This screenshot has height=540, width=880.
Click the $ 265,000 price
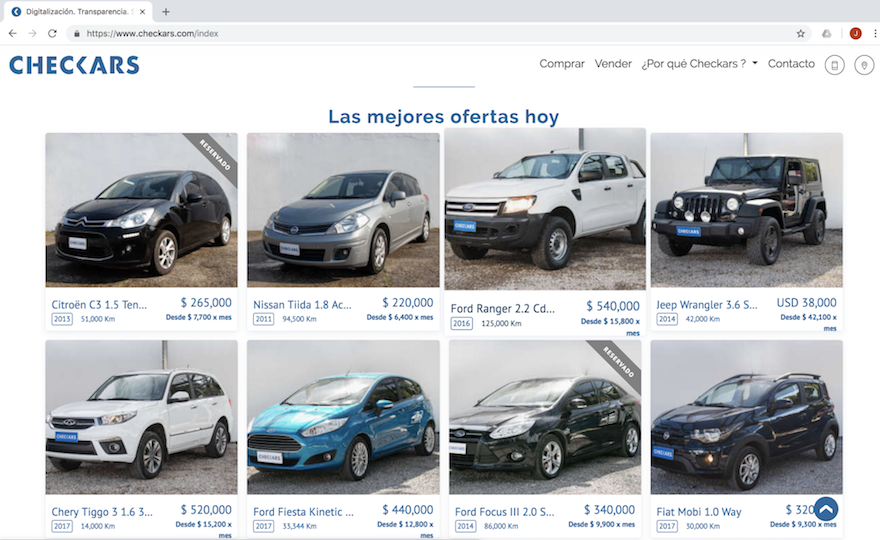206,303
